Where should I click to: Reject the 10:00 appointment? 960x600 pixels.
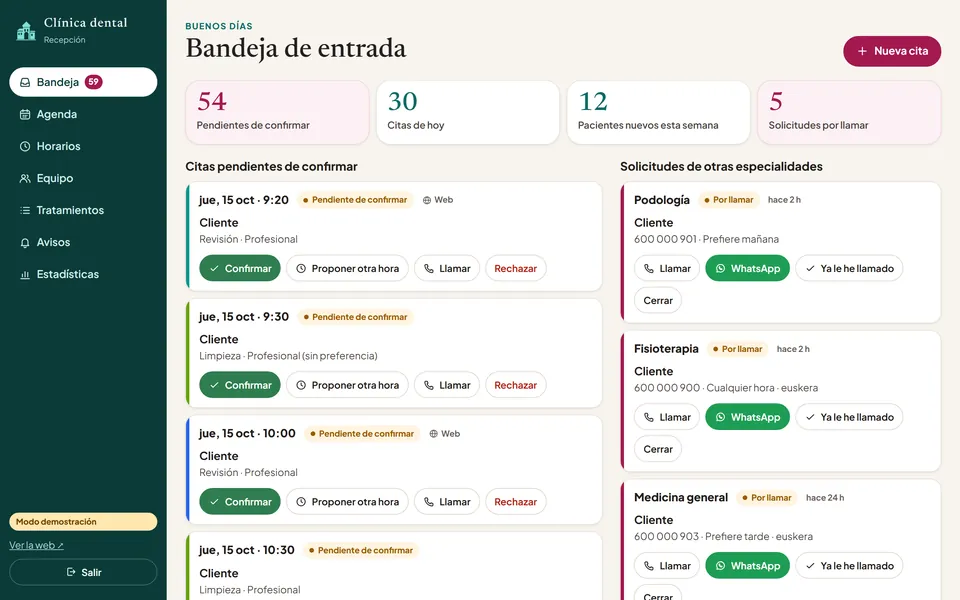(516, 501)
